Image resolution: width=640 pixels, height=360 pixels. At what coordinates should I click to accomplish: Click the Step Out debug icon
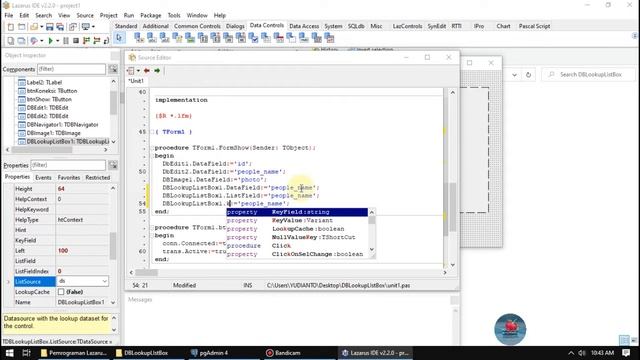coord(106,41)
